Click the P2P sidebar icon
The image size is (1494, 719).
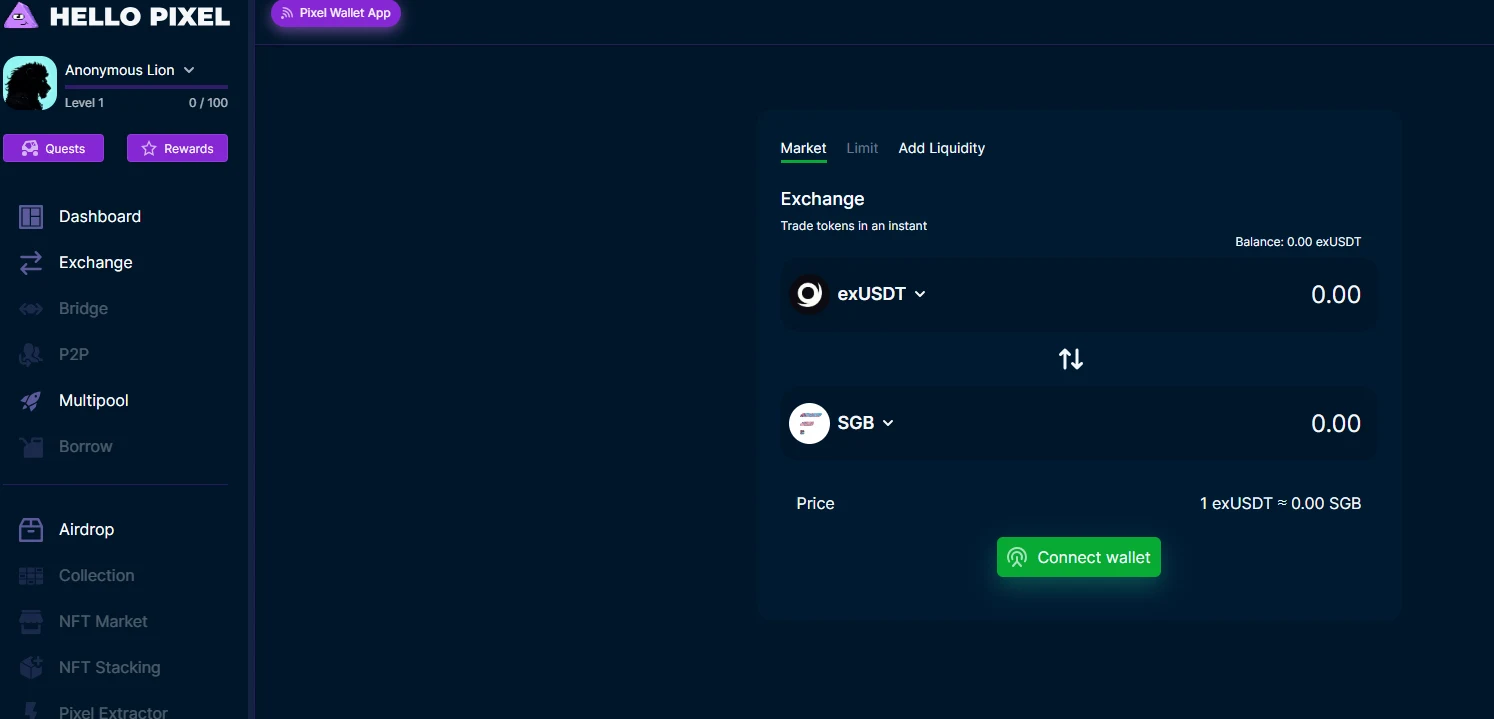(x=31, y=354)
